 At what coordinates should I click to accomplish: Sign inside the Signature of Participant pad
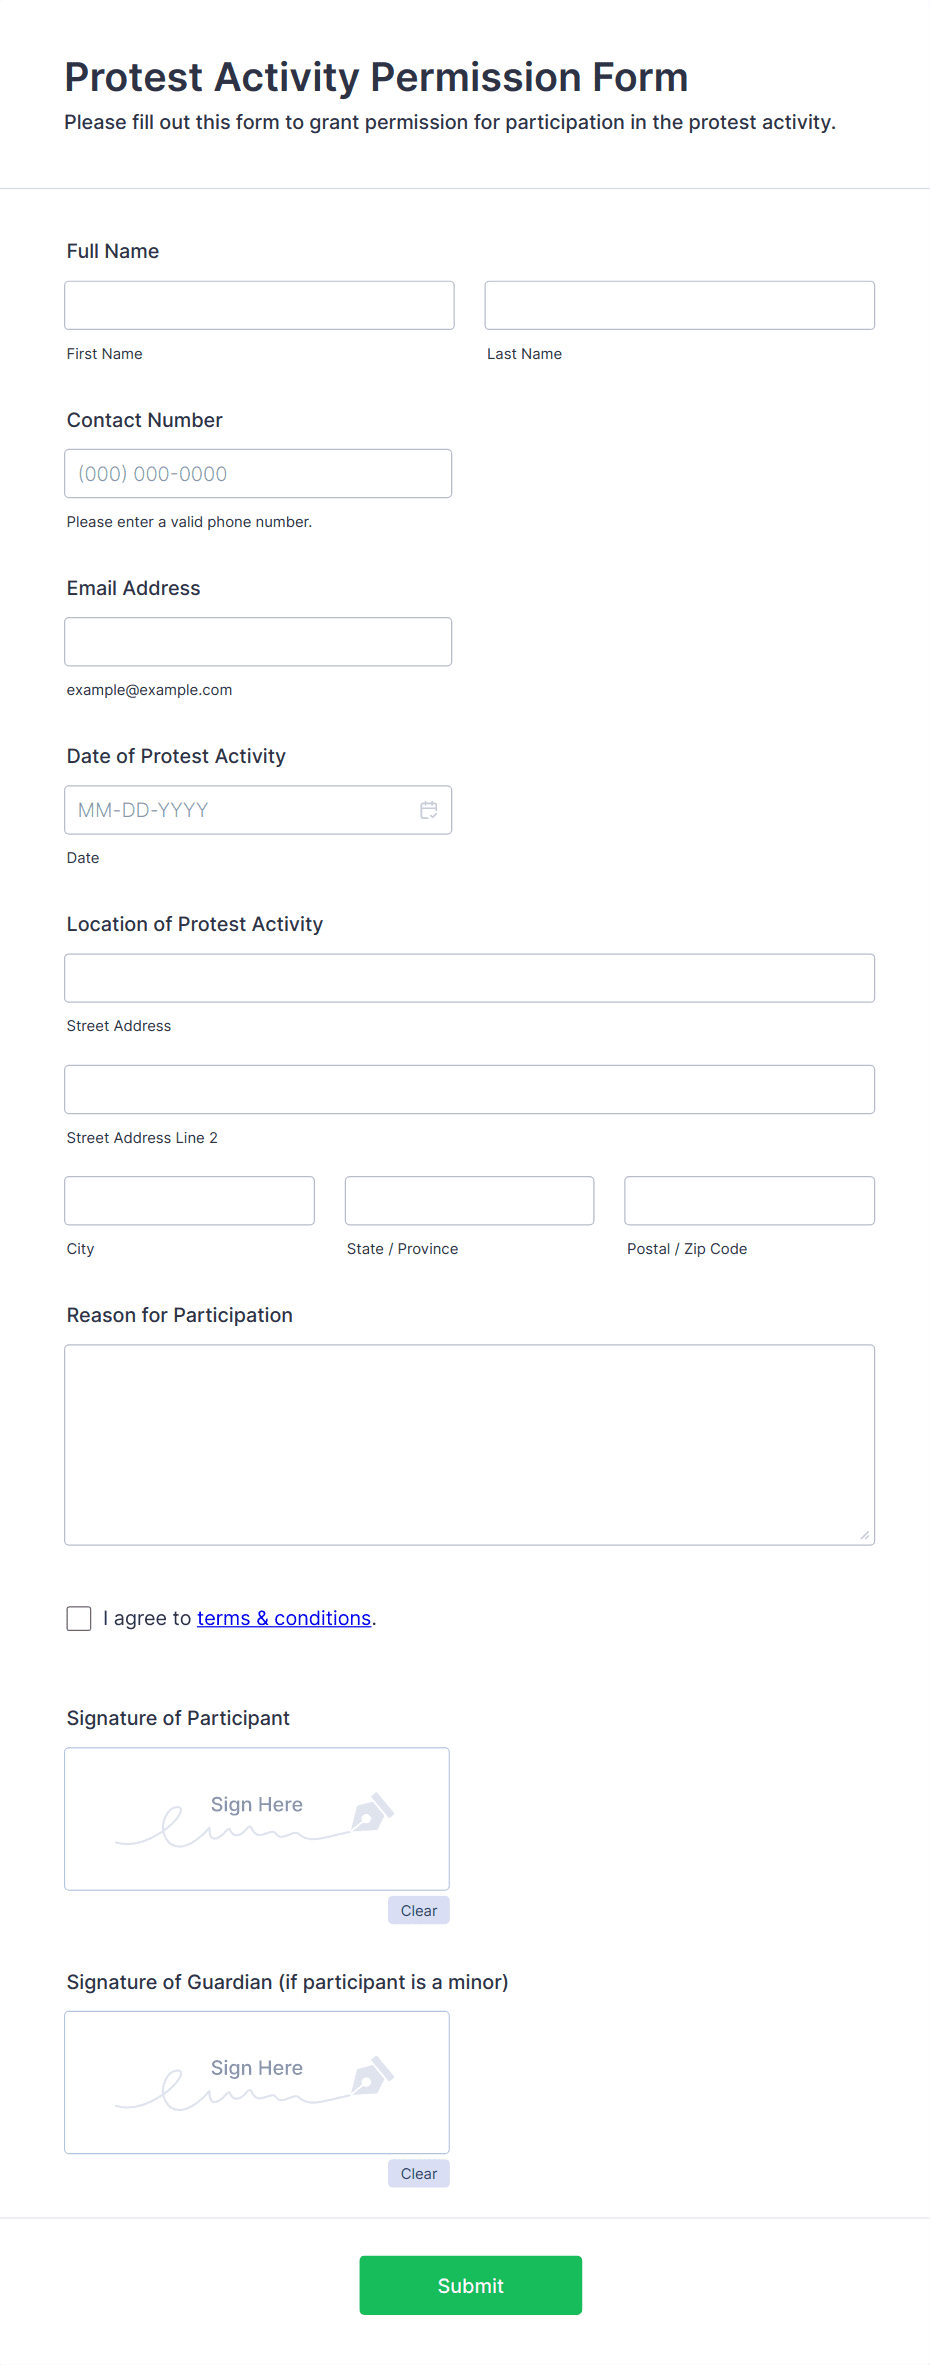[256, 1819]
